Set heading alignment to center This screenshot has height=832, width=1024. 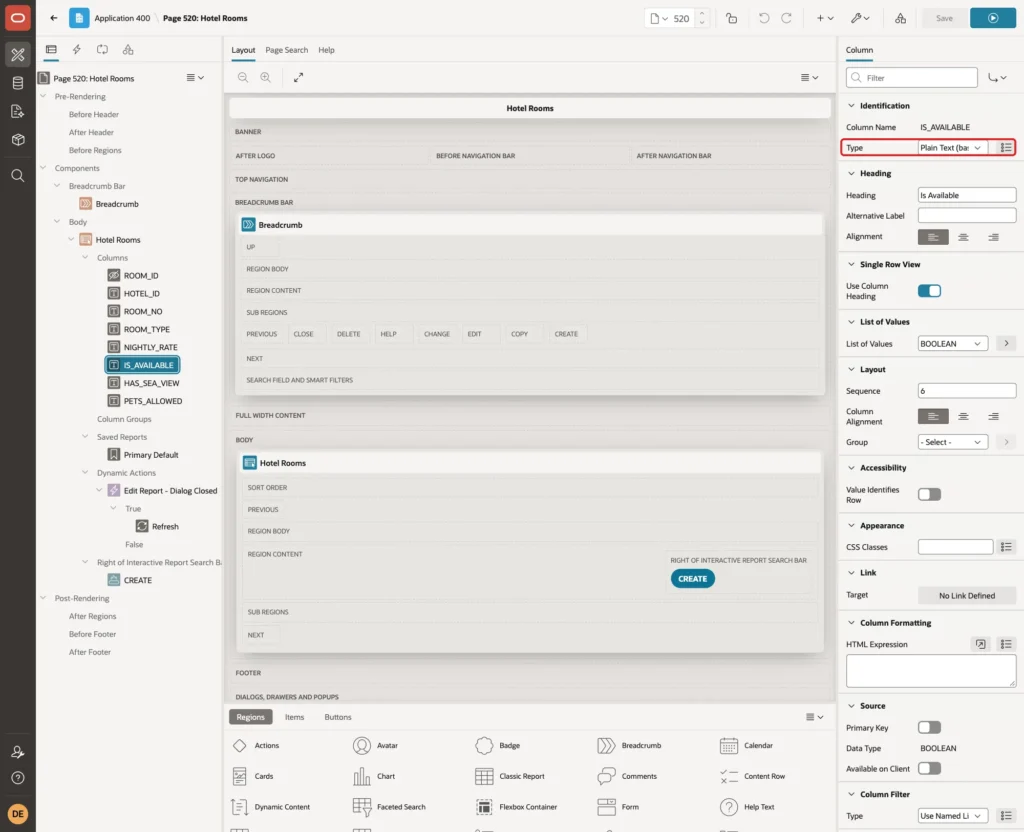tap(963, 237)
